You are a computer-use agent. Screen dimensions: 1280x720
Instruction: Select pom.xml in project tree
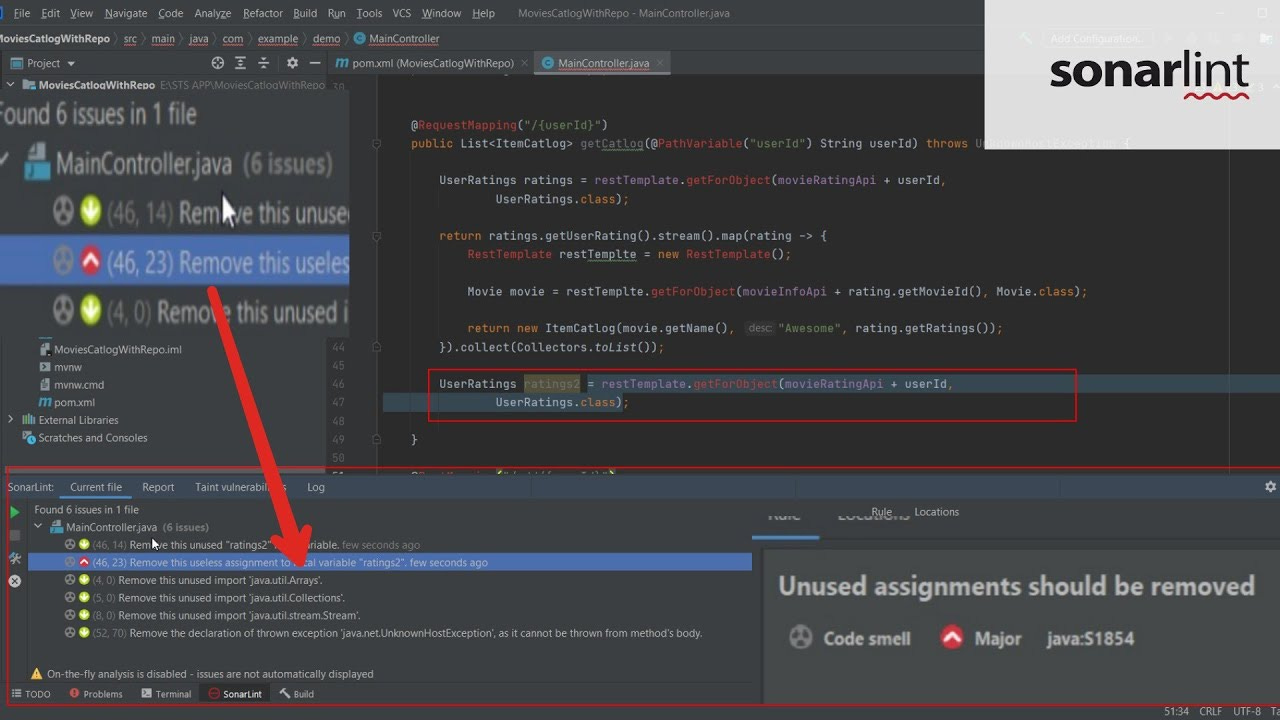[66, 402]
